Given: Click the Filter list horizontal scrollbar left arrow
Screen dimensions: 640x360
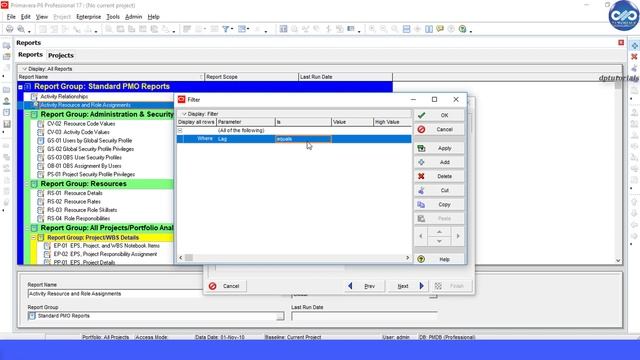Looking at the screenshot, I should 181,258.
